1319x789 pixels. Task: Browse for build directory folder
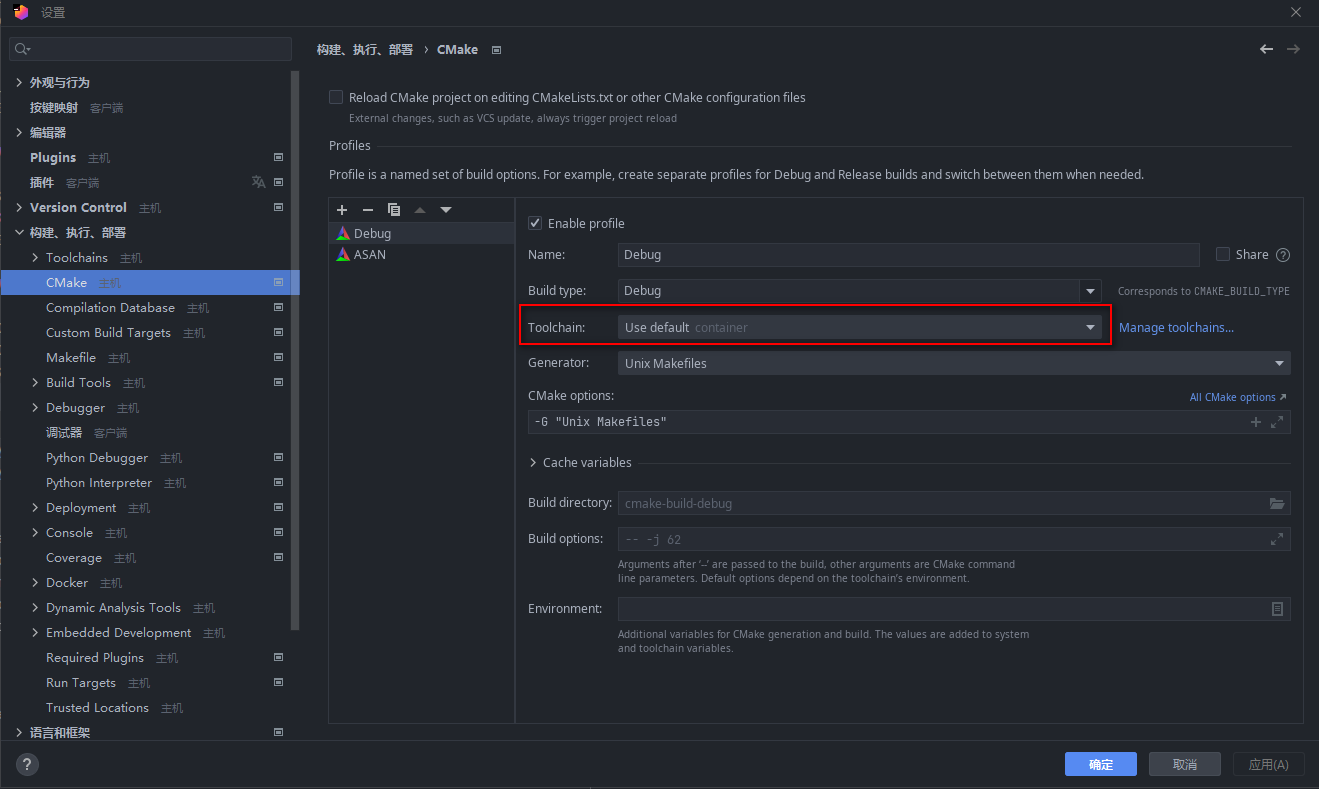tap(1277, 503)
